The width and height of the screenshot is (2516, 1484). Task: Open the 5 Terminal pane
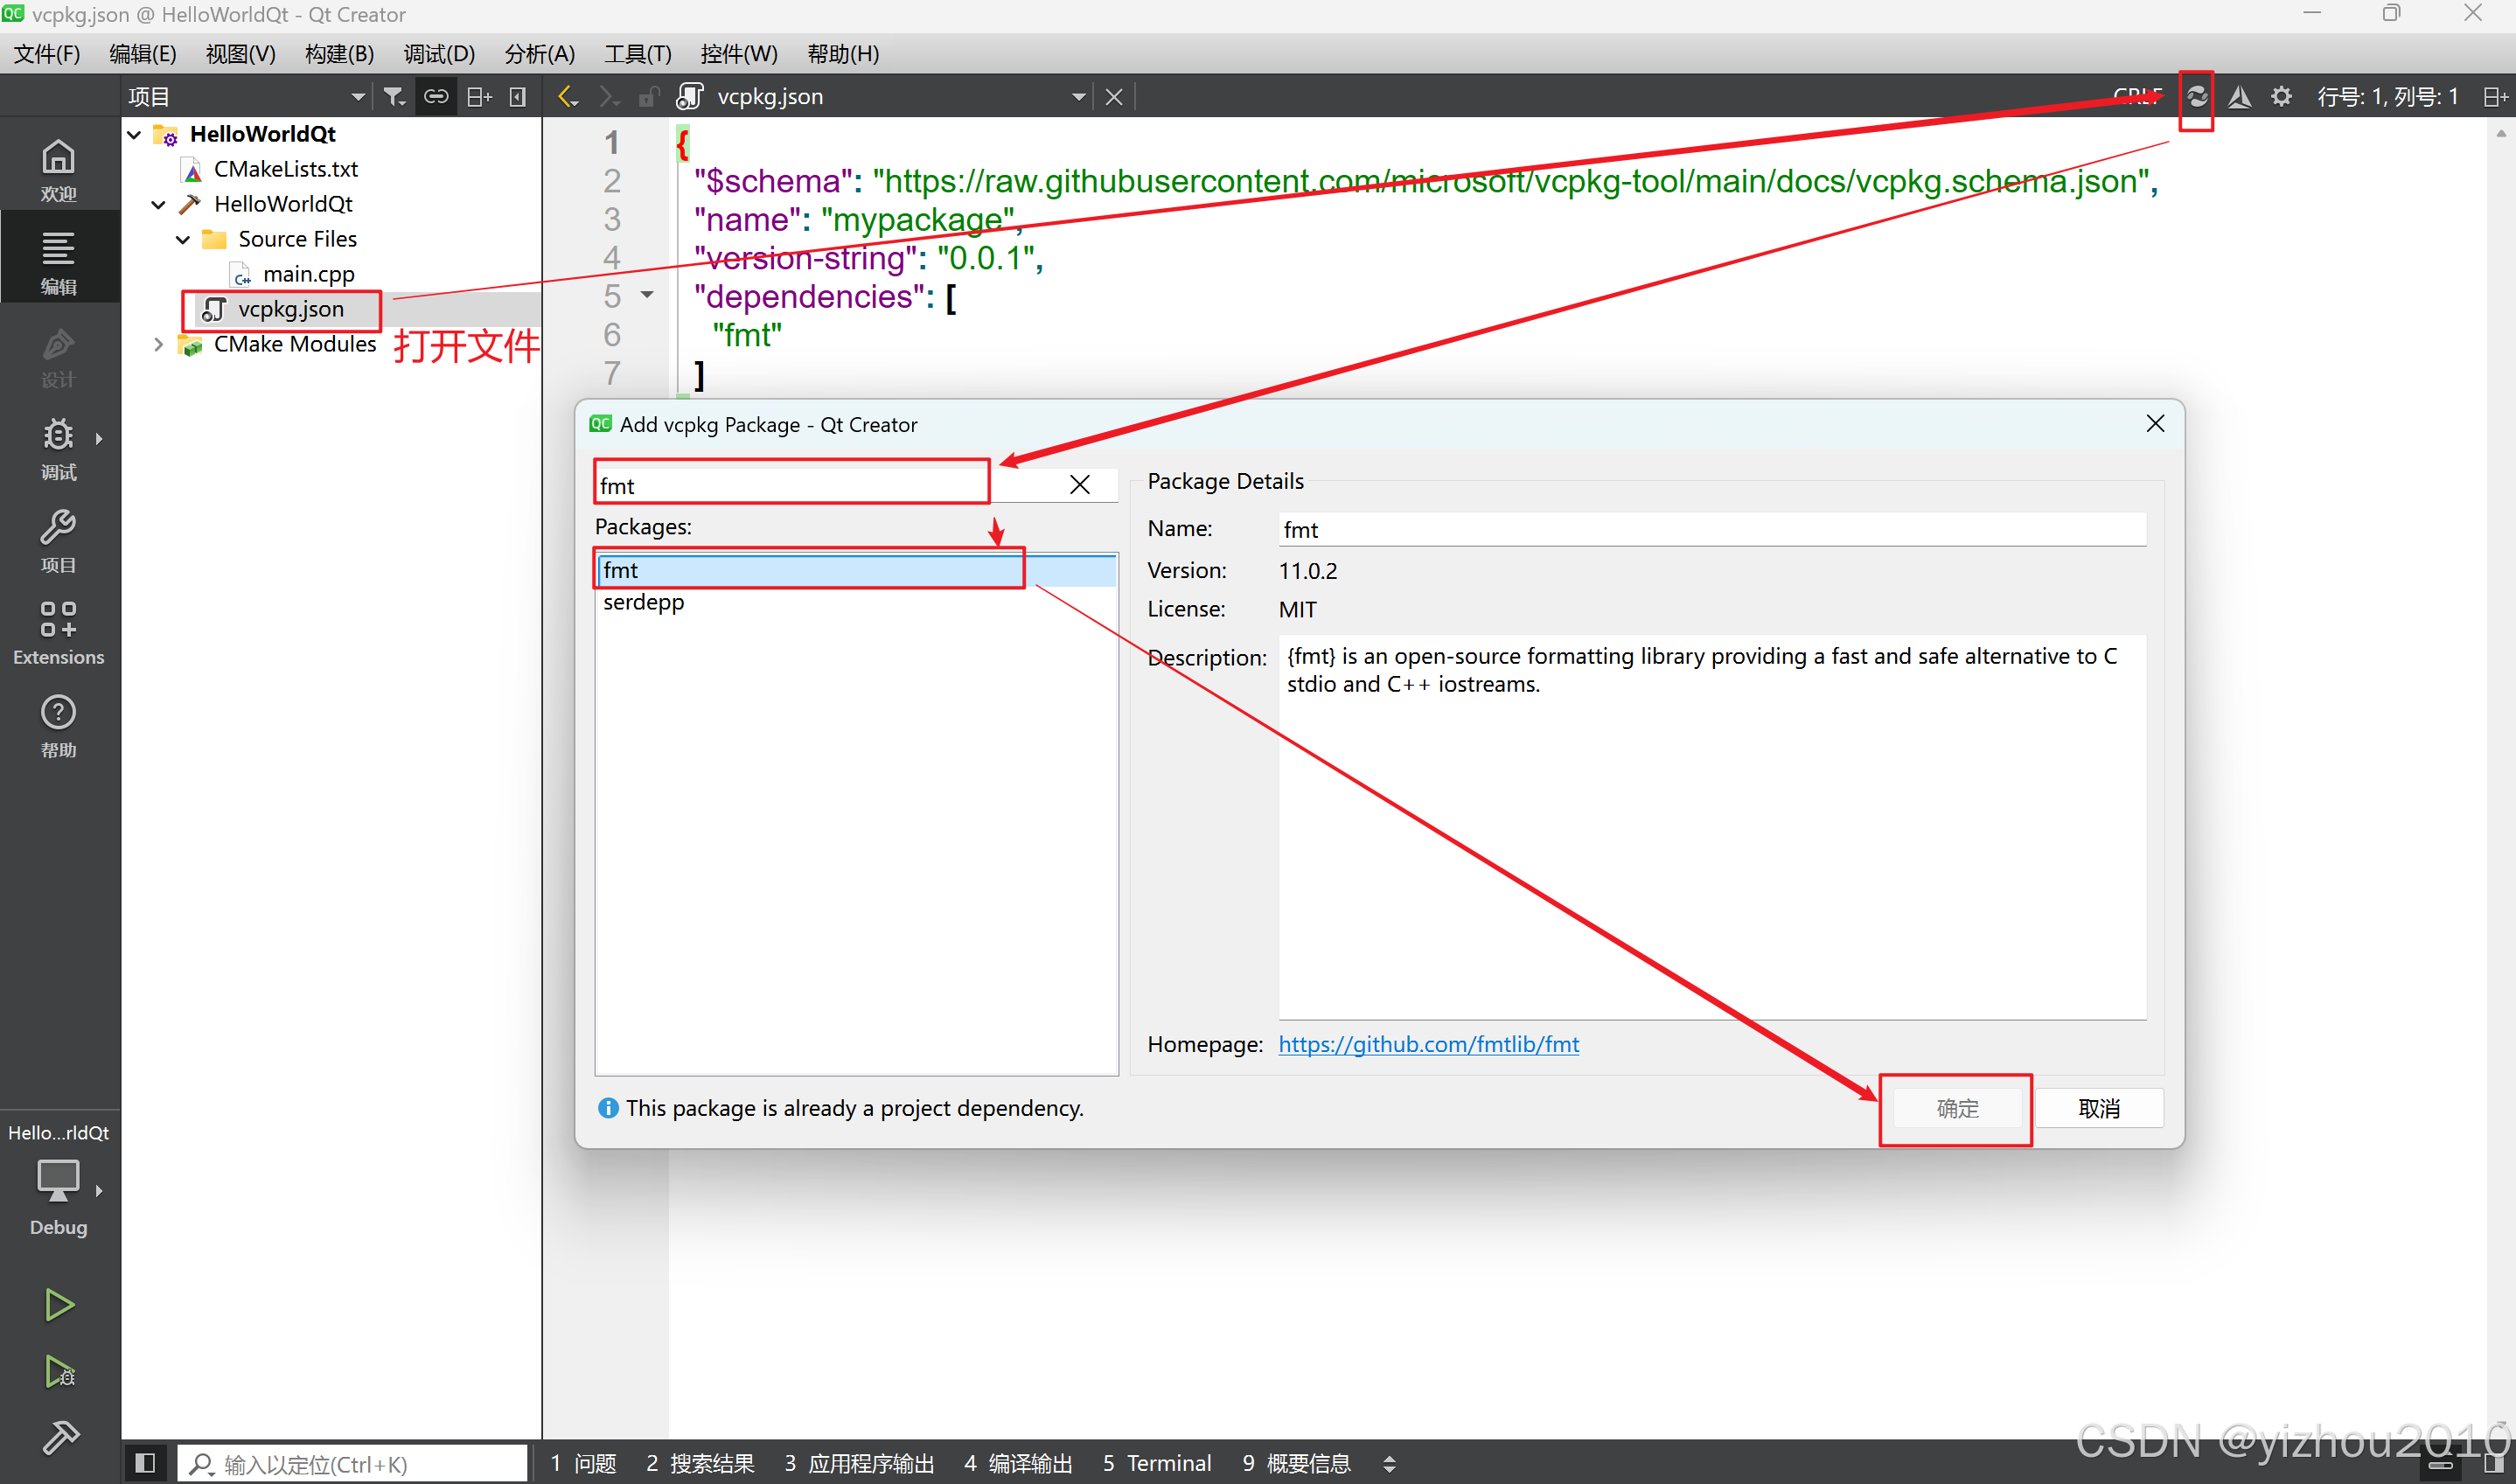point(1157,1463)
